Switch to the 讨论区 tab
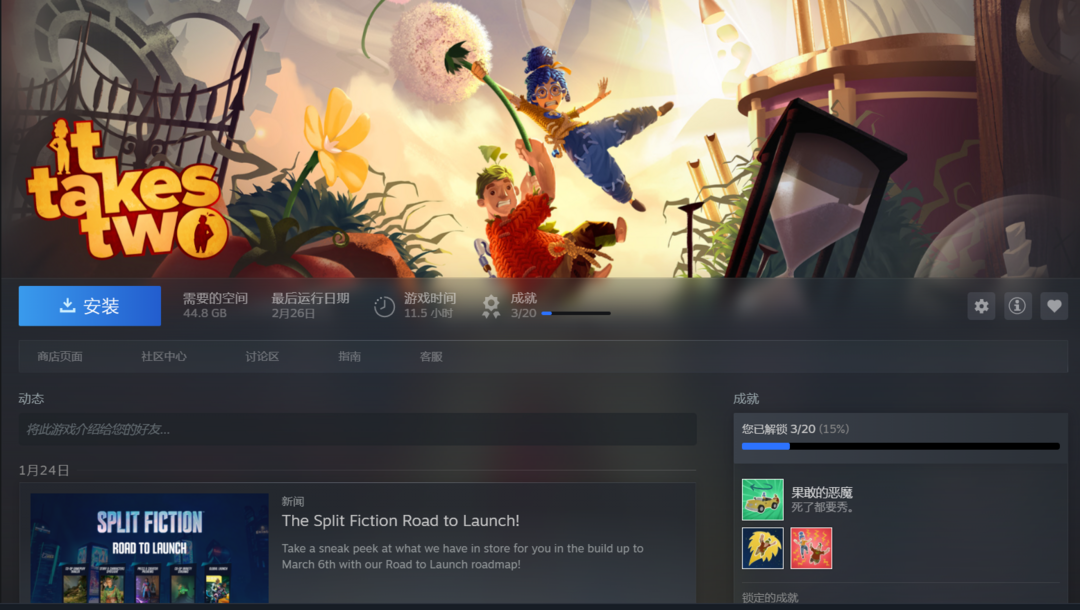 (262, 357)
